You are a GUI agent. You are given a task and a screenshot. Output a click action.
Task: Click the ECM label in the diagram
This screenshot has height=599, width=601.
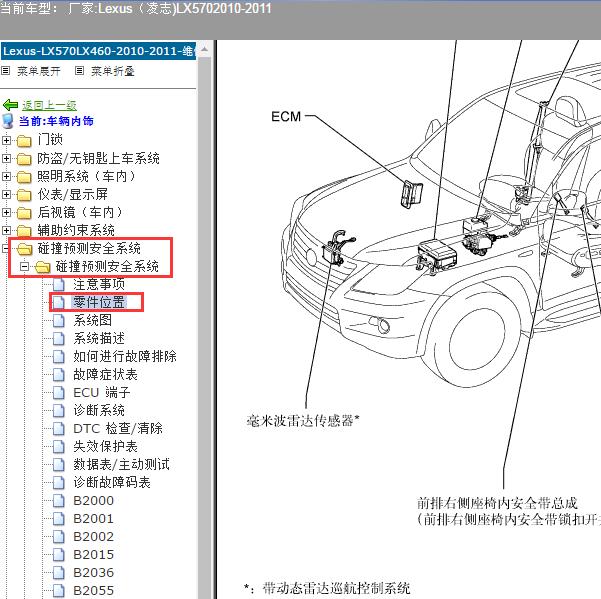[286, 117]
